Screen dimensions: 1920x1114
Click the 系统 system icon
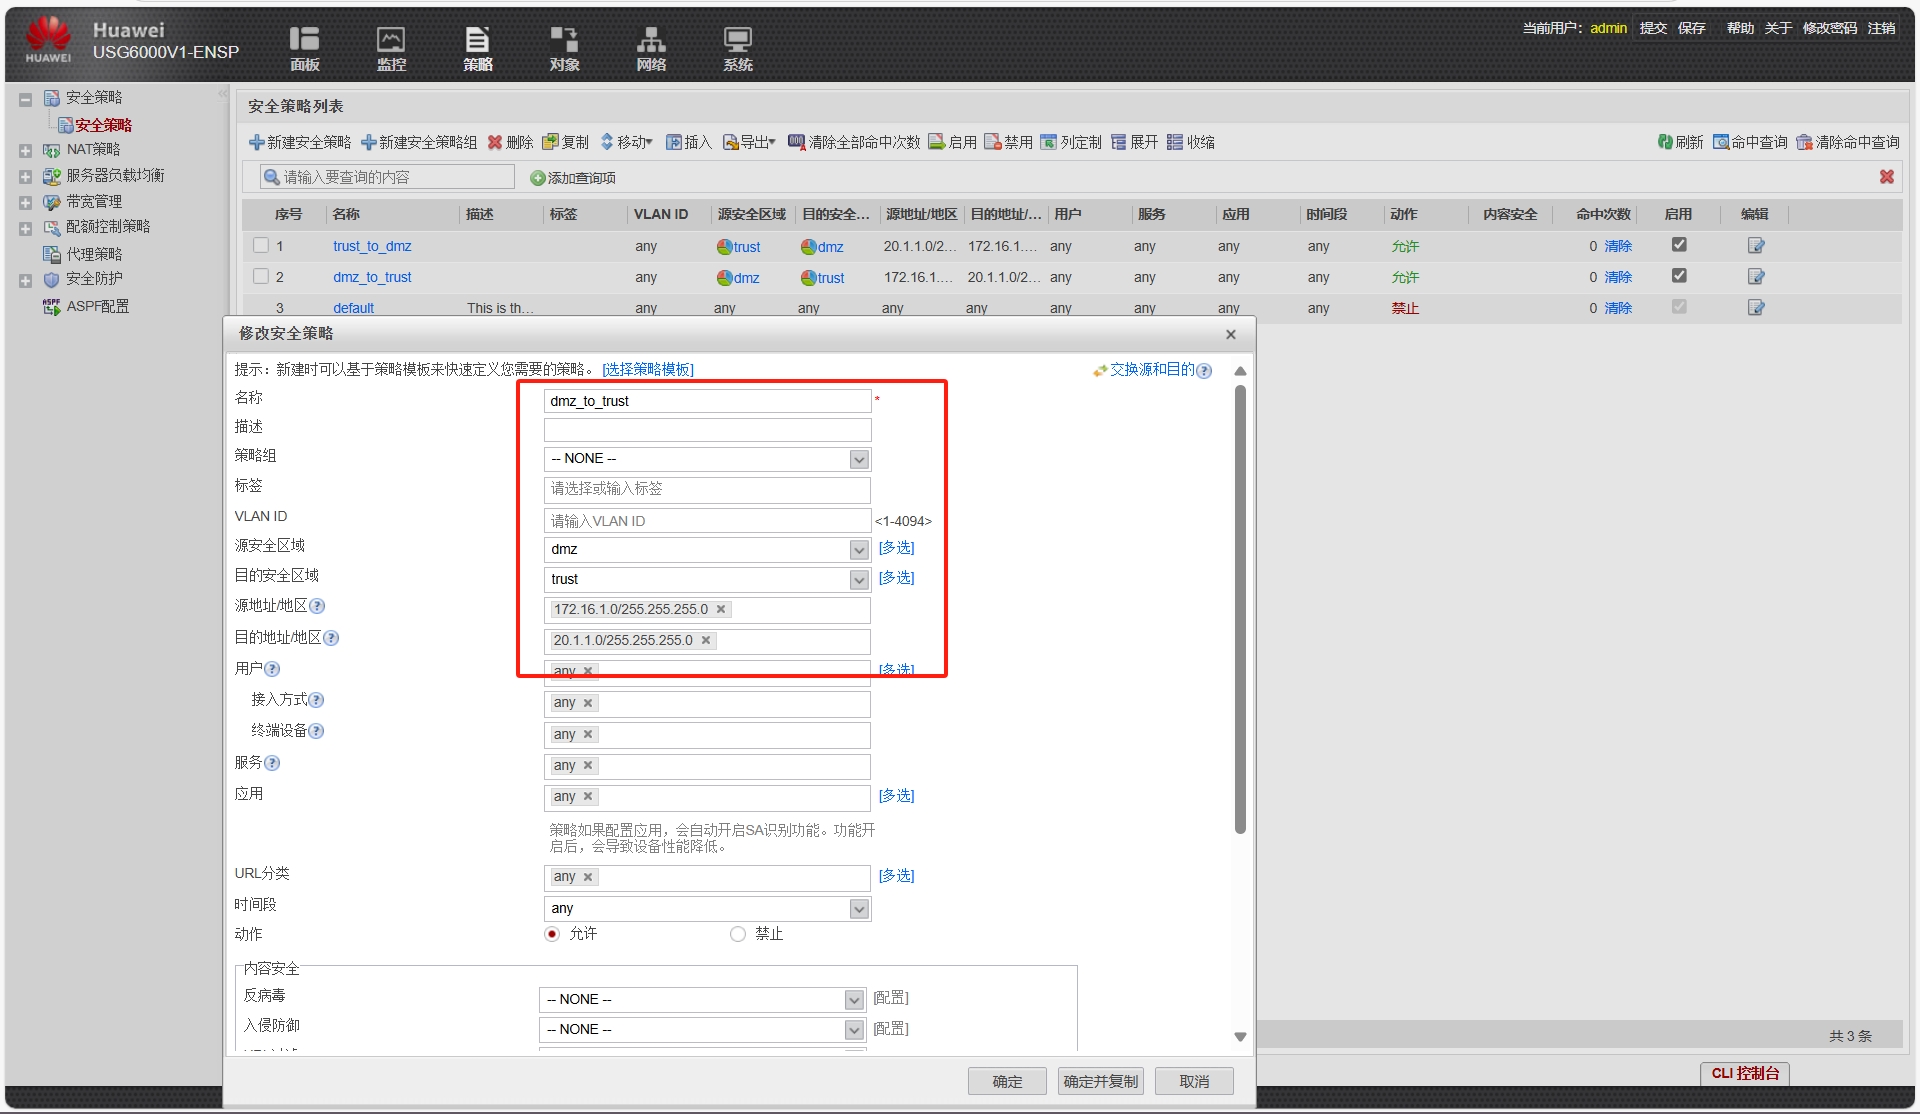pyautogui.click(x=737, y=40)
